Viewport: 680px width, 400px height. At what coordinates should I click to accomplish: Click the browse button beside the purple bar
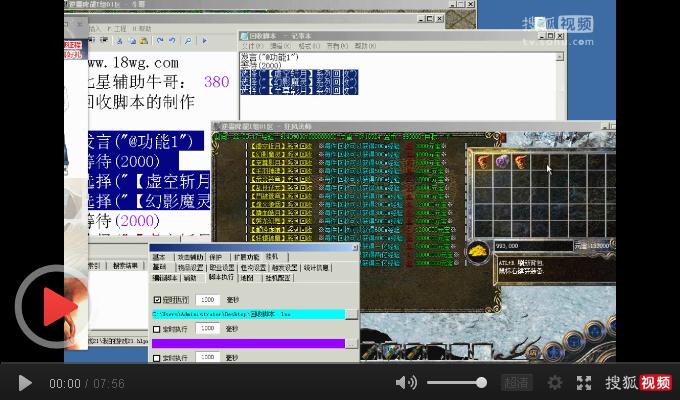[x=352, y=344]
